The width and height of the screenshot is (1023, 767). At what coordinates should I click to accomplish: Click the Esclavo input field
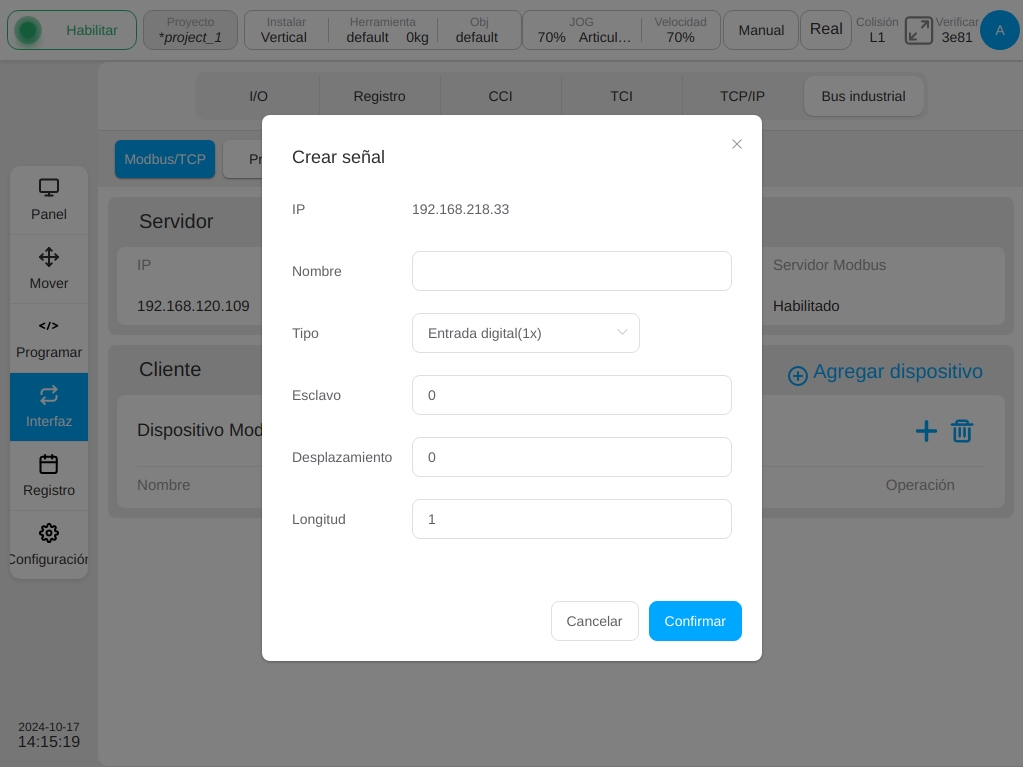point(572,395)
